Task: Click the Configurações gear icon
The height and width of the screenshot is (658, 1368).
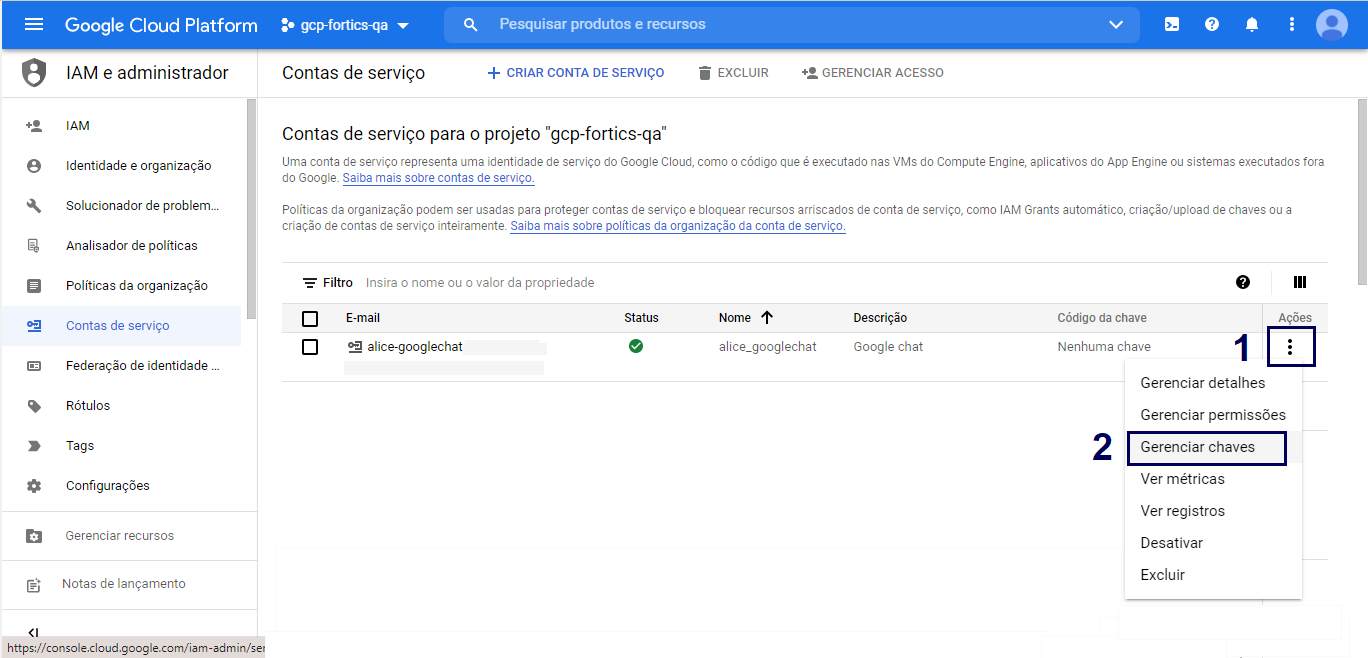Action: tap(34, 486)
